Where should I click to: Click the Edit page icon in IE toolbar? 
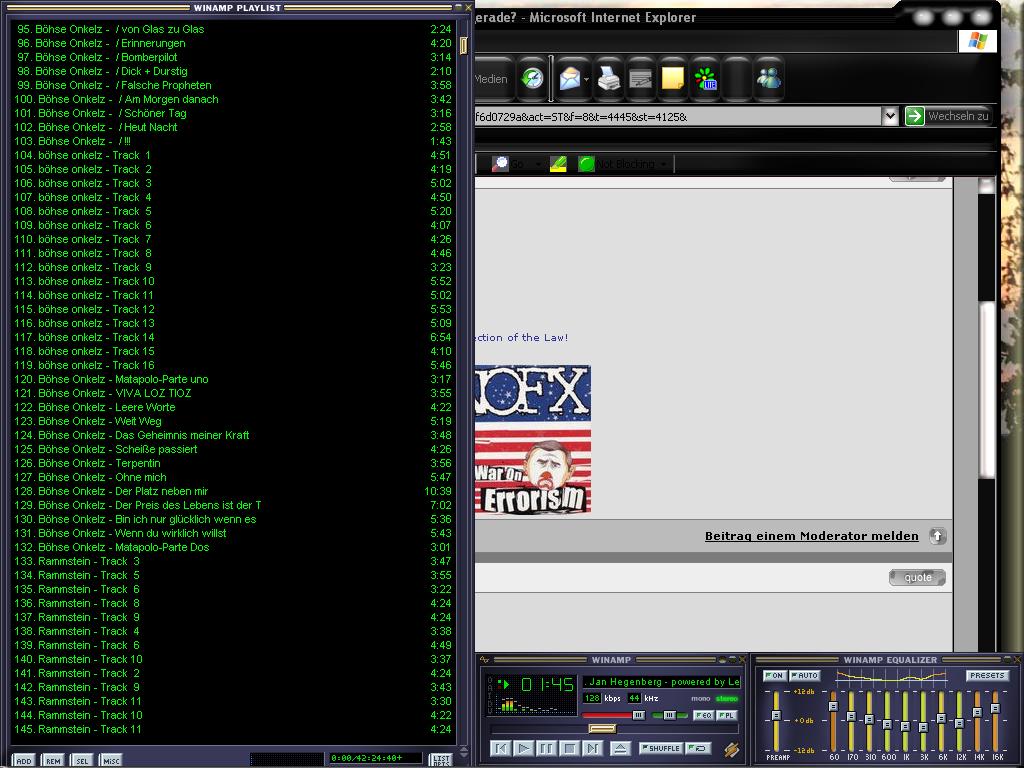pos(641,80)
